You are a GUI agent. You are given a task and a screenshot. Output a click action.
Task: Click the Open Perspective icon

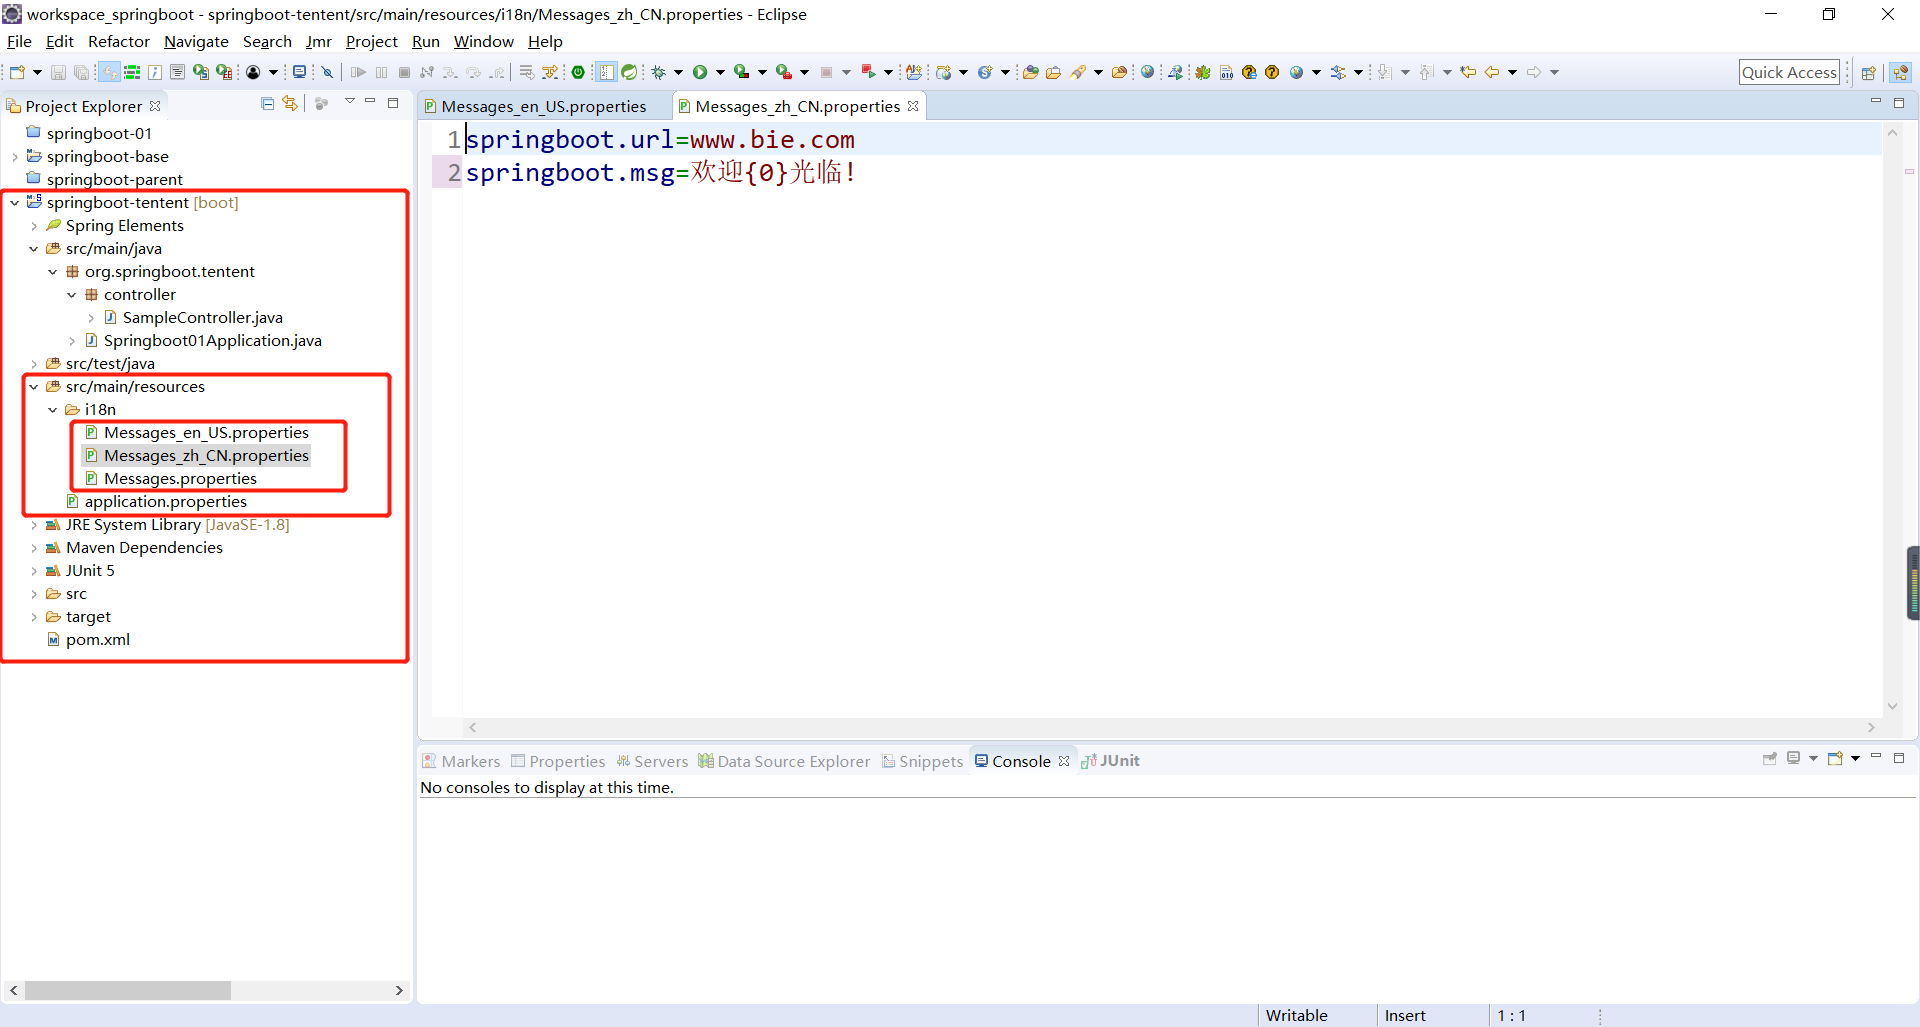[x=1868, y=72]
